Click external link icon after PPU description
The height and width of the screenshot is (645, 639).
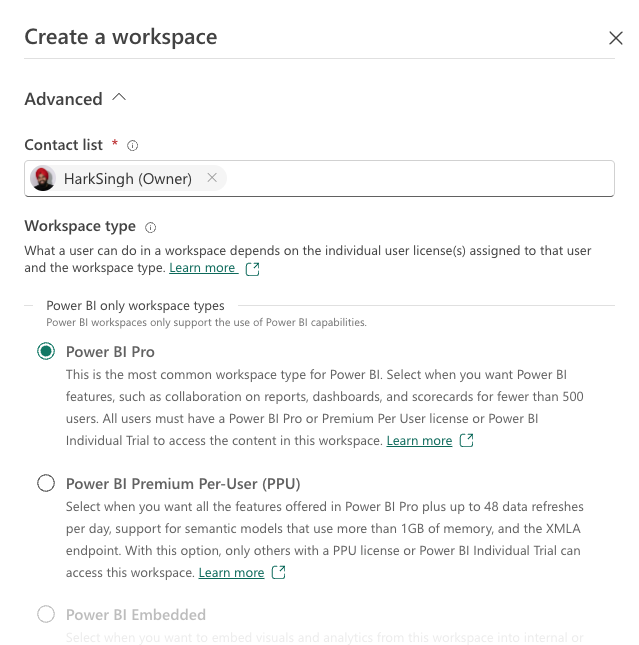(x=279, y=572)
